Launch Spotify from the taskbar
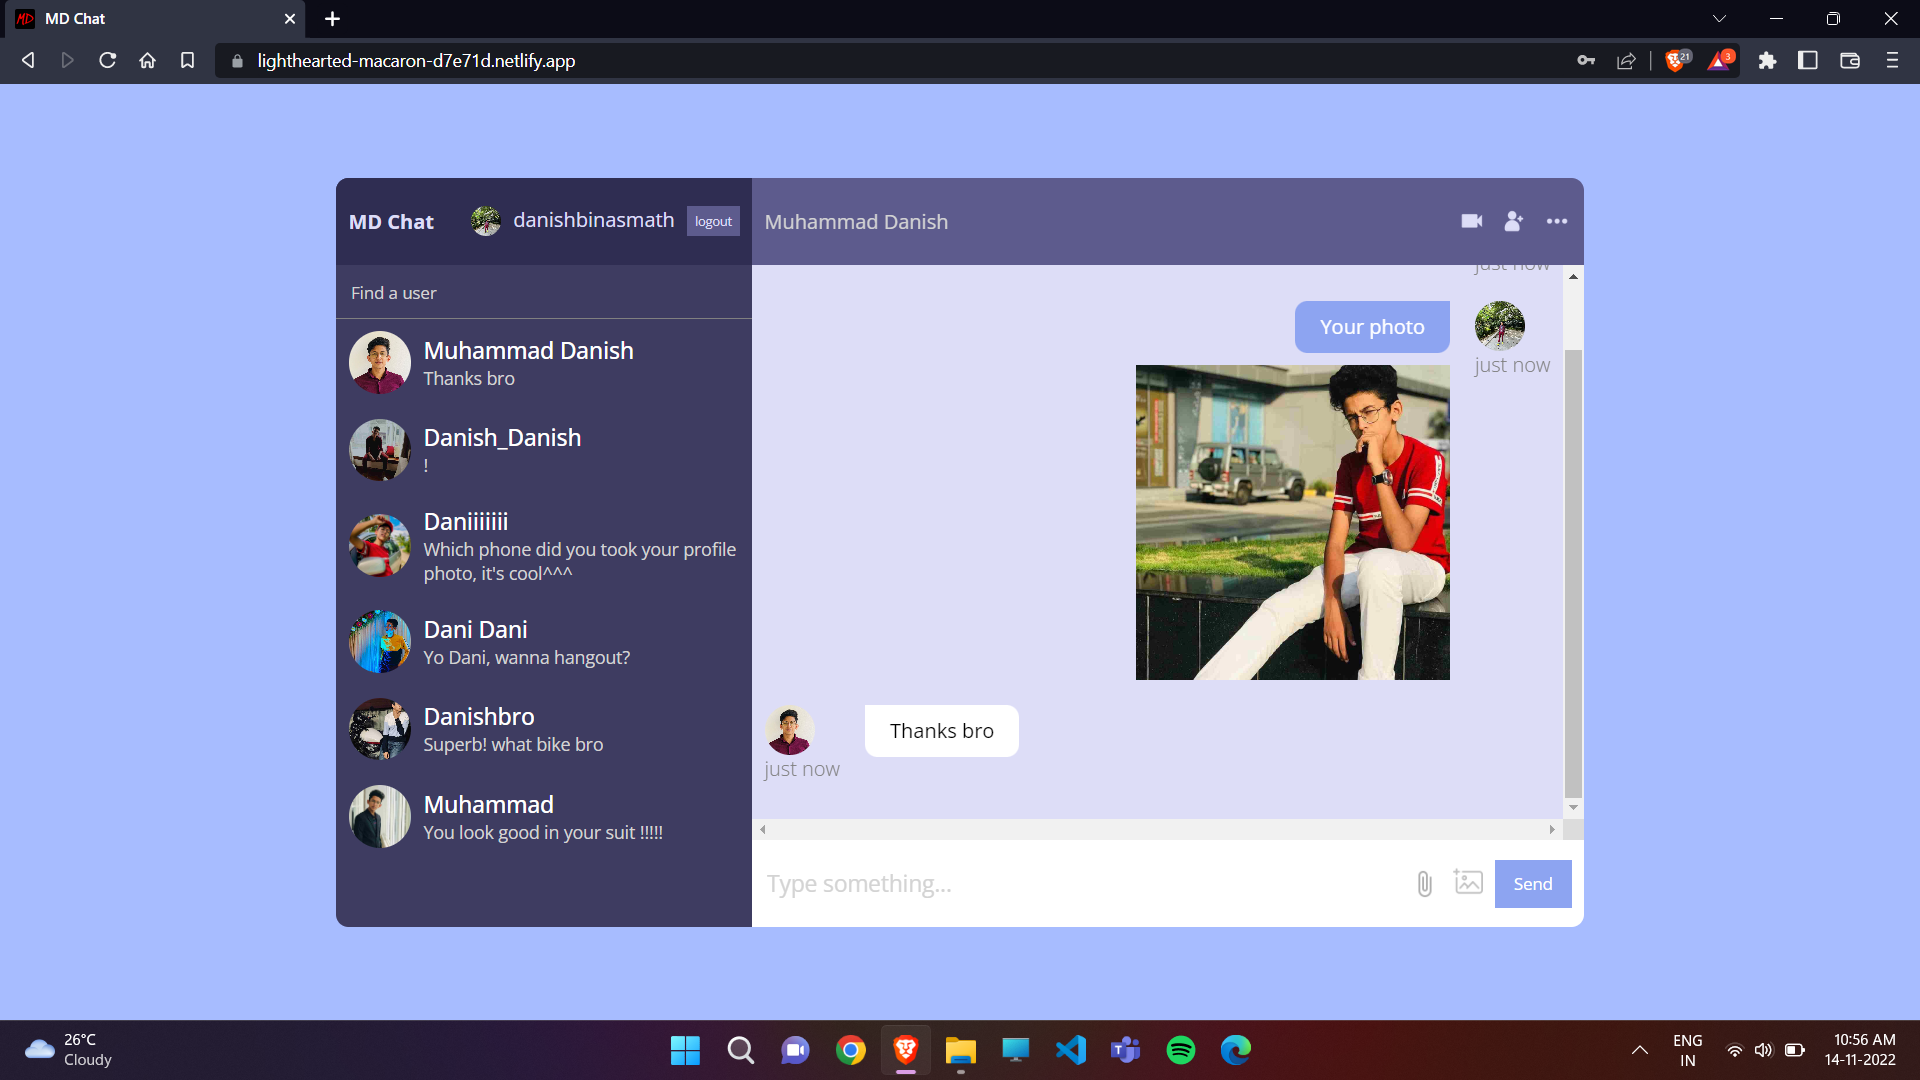Viewport: 1920px width, 1080px height. pyautogui.click(x=1180, y=1050)
